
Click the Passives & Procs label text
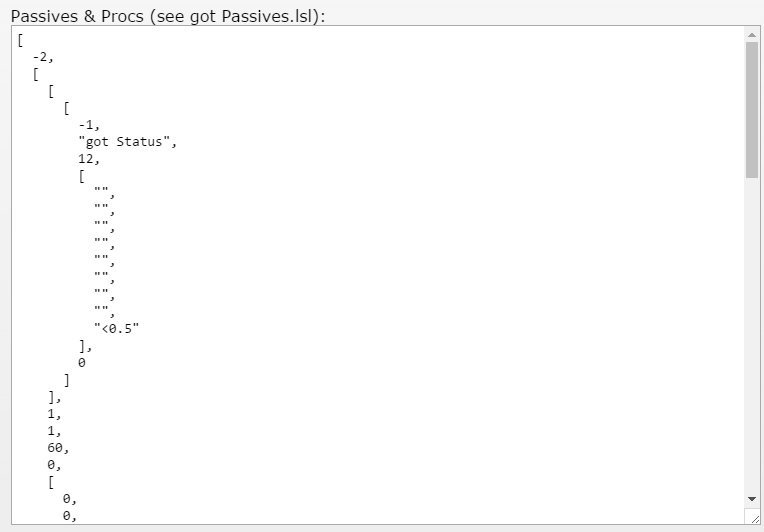click(168, 13)
